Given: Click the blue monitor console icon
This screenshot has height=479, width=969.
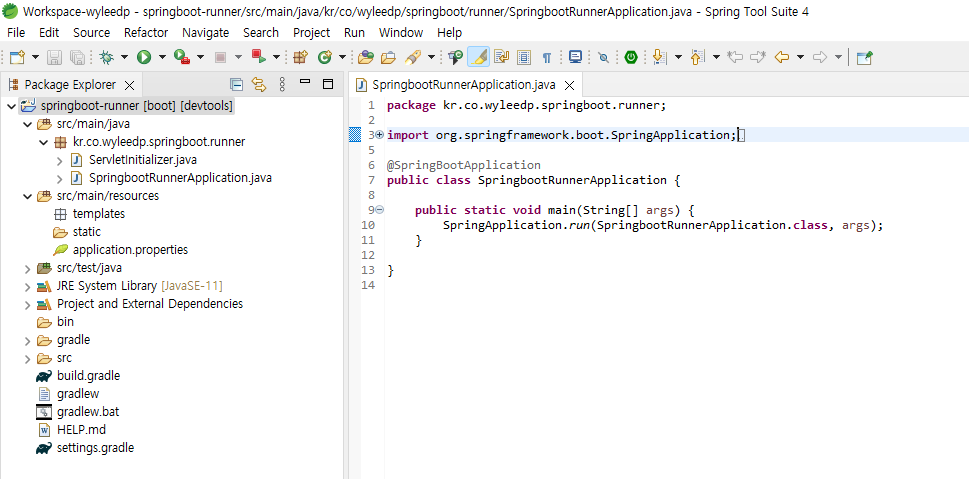Looking at the screenshot, I should [x=575, y=57].
